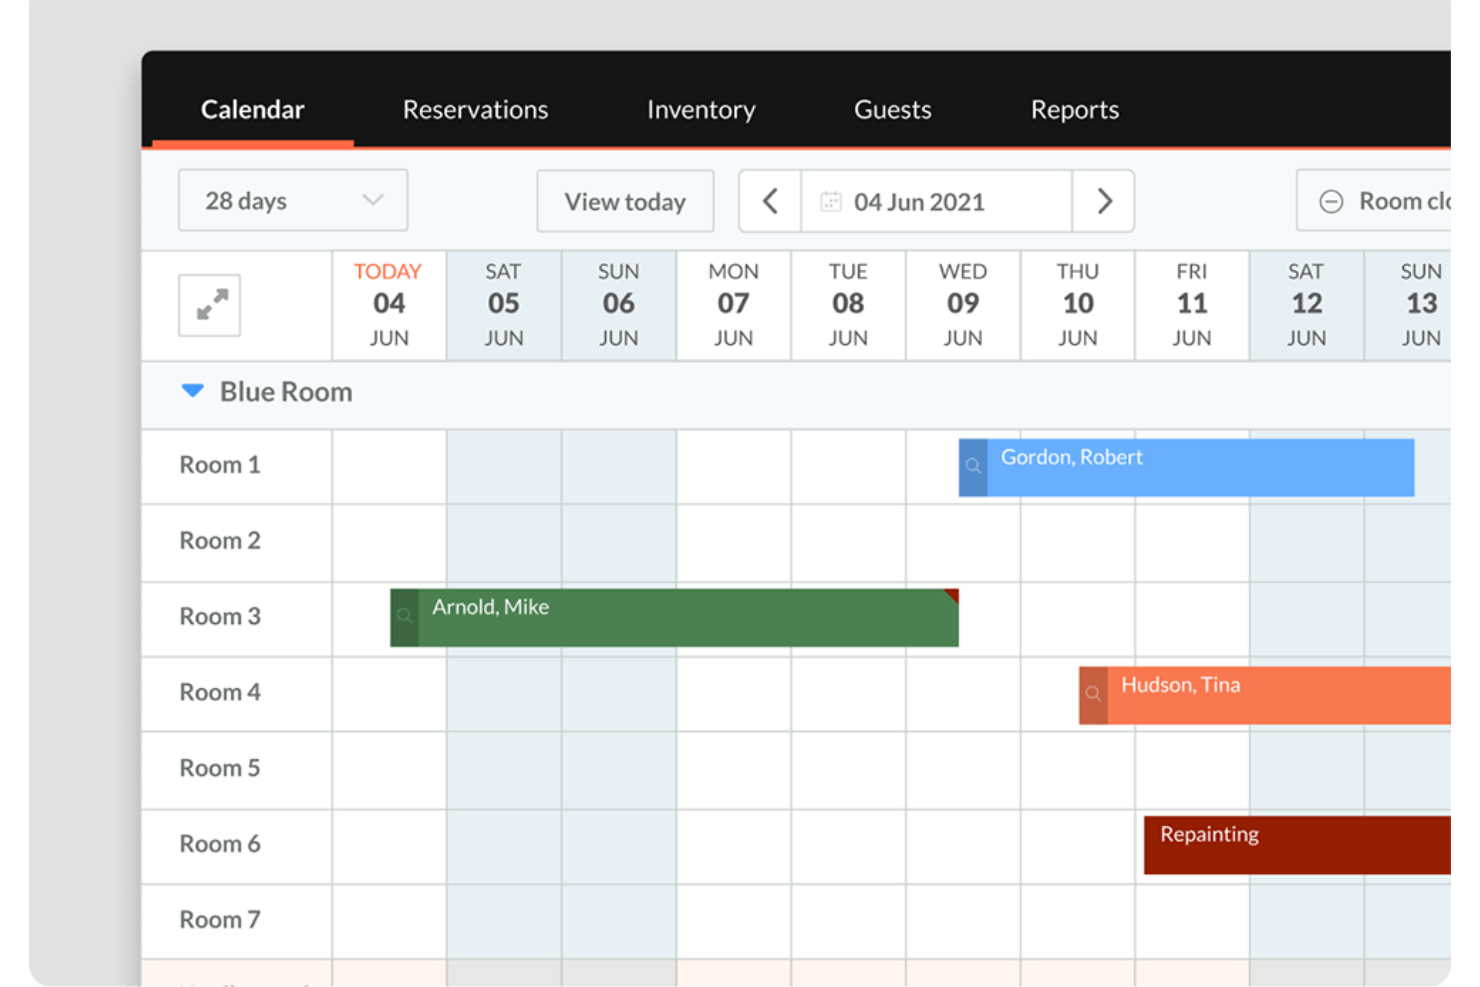Select the WED 09 JUN column header

point(963,305)
